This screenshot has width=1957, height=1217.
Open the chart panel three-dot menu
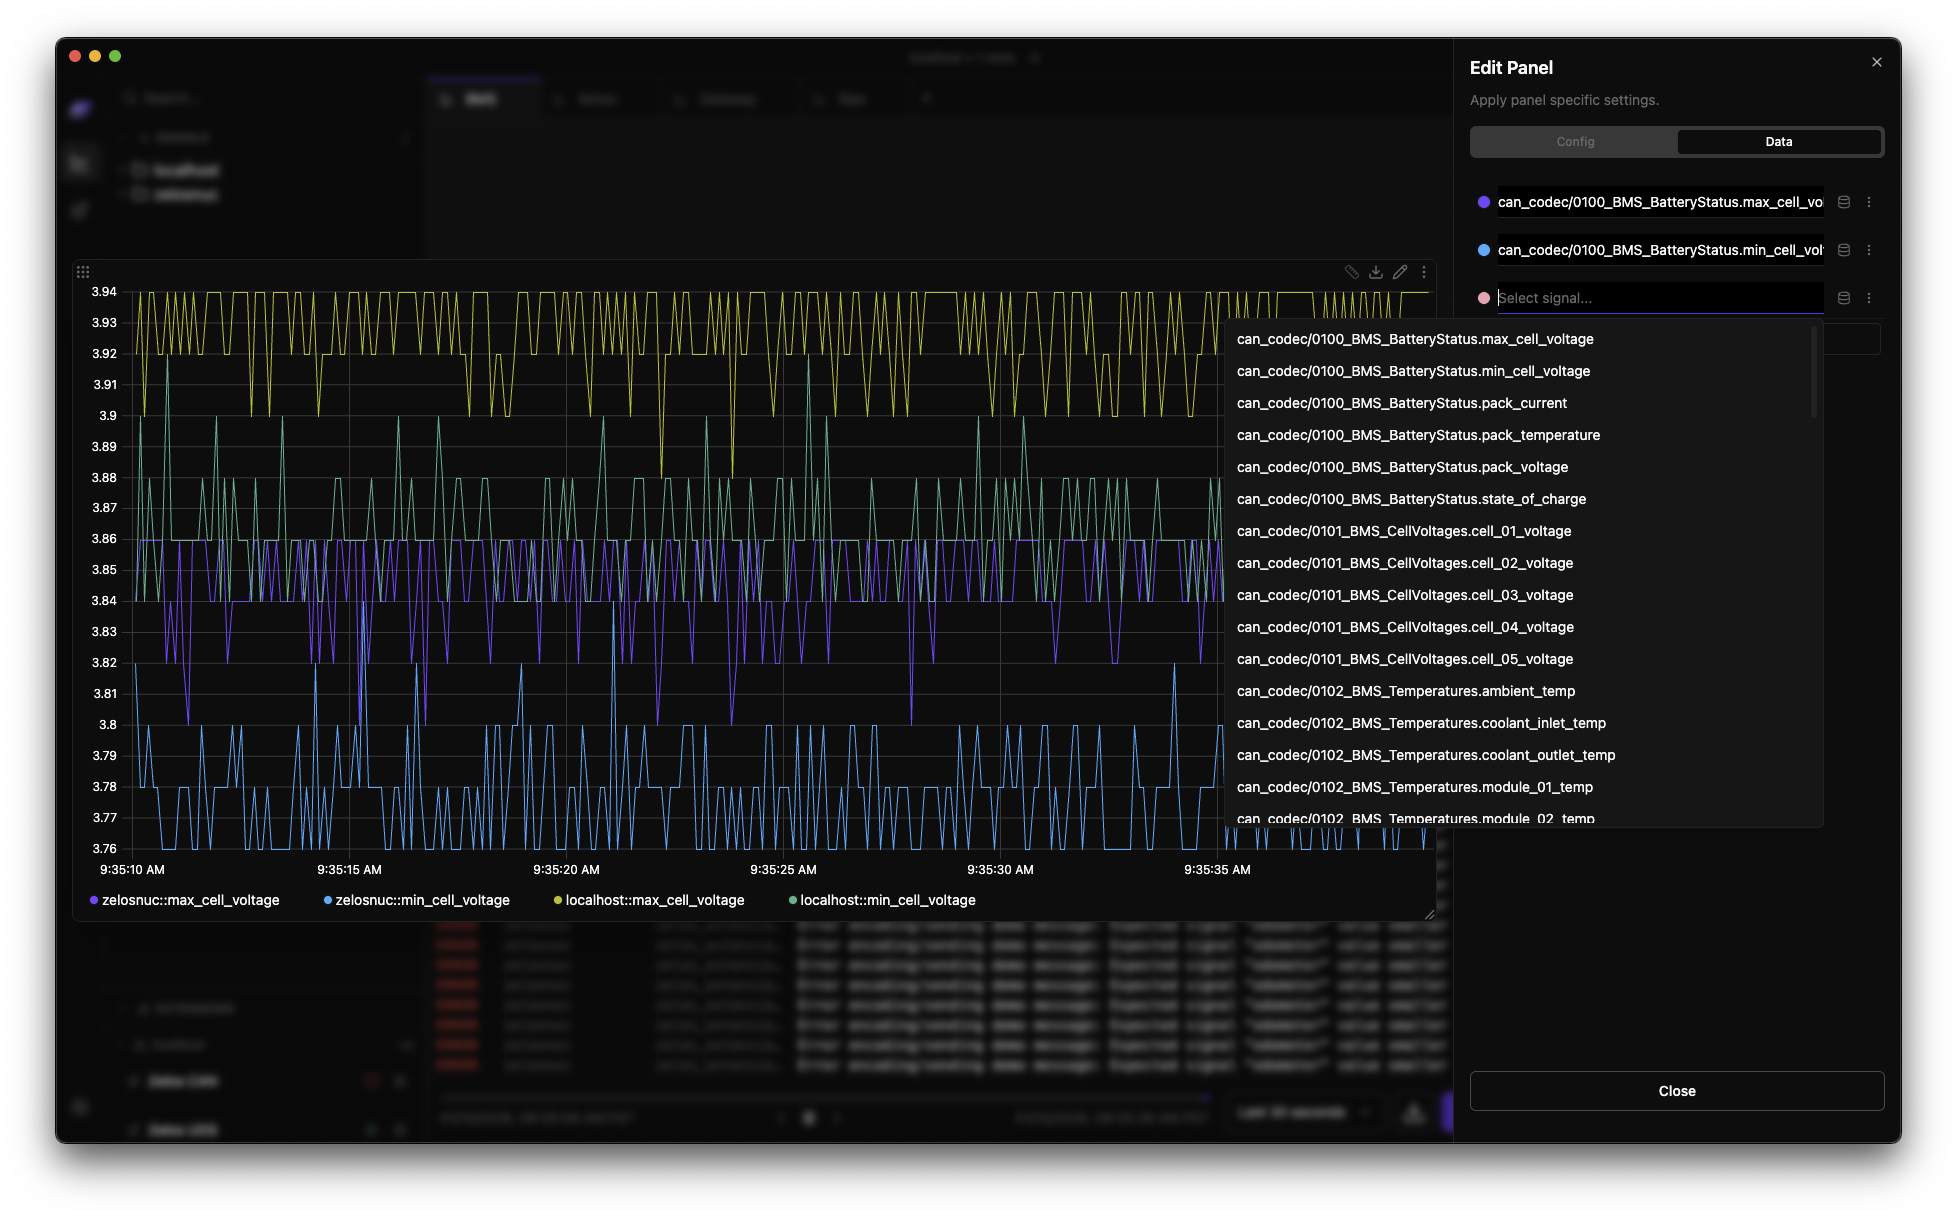tap(1424, 272)
